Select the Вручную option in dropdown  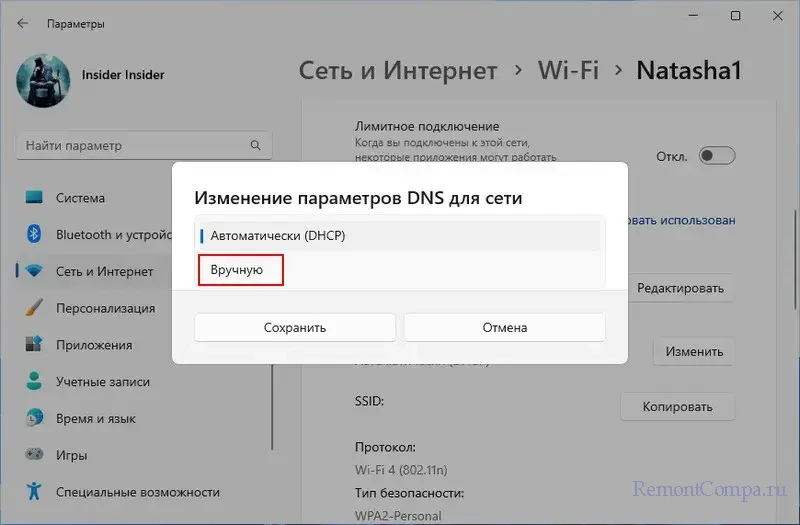(241, 270)
